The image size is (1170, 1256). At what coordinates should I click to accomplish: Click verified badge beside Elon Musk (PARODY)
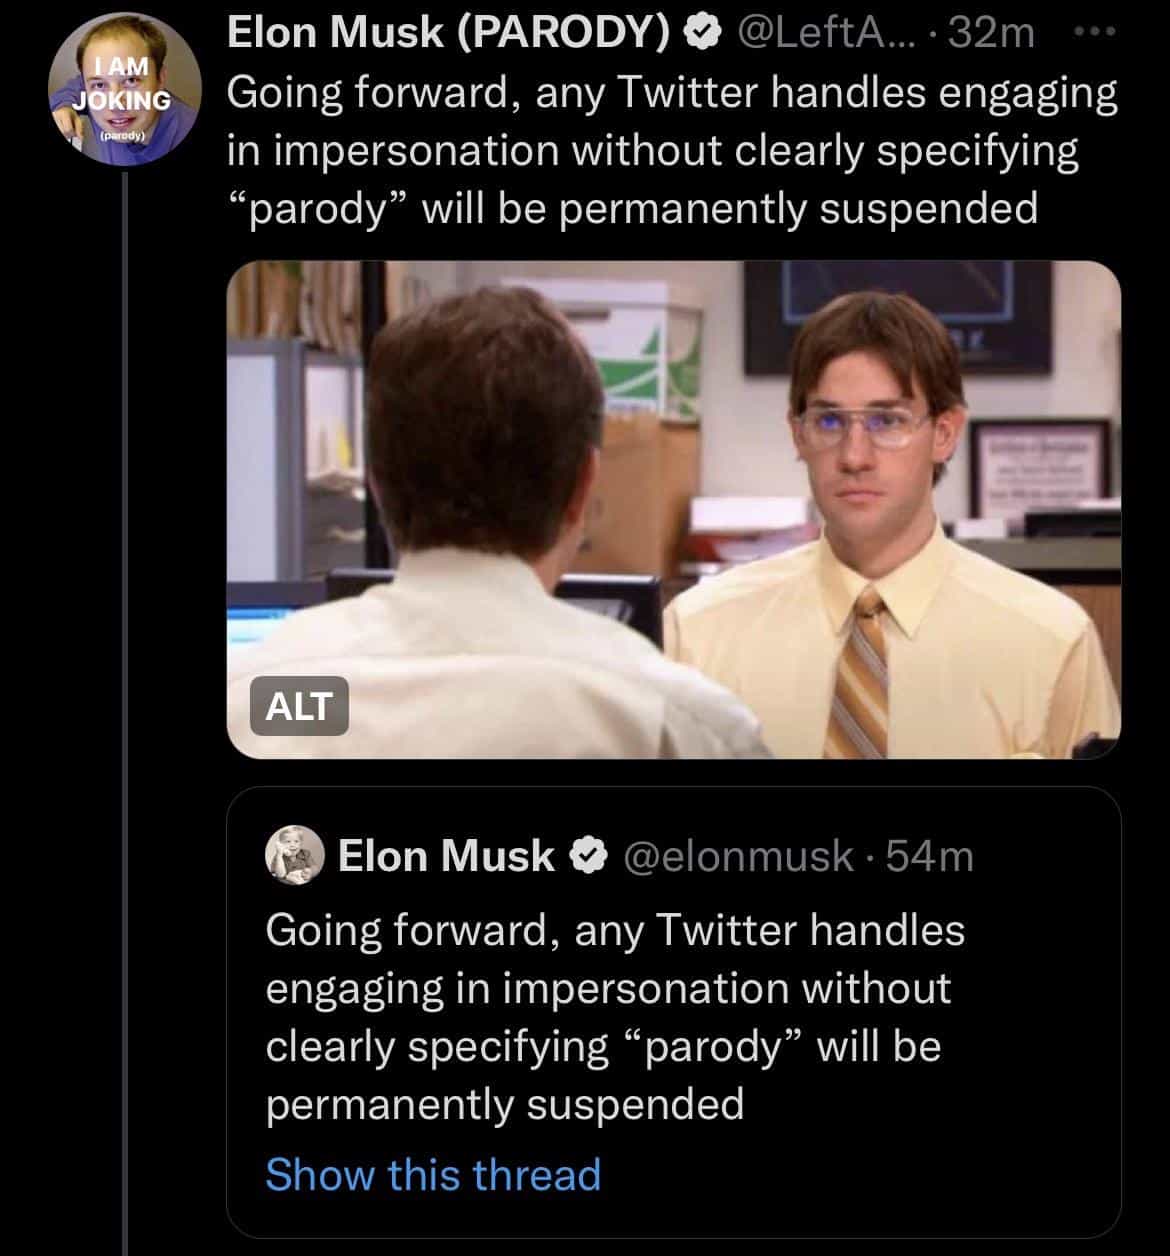[x=703, y=35]
